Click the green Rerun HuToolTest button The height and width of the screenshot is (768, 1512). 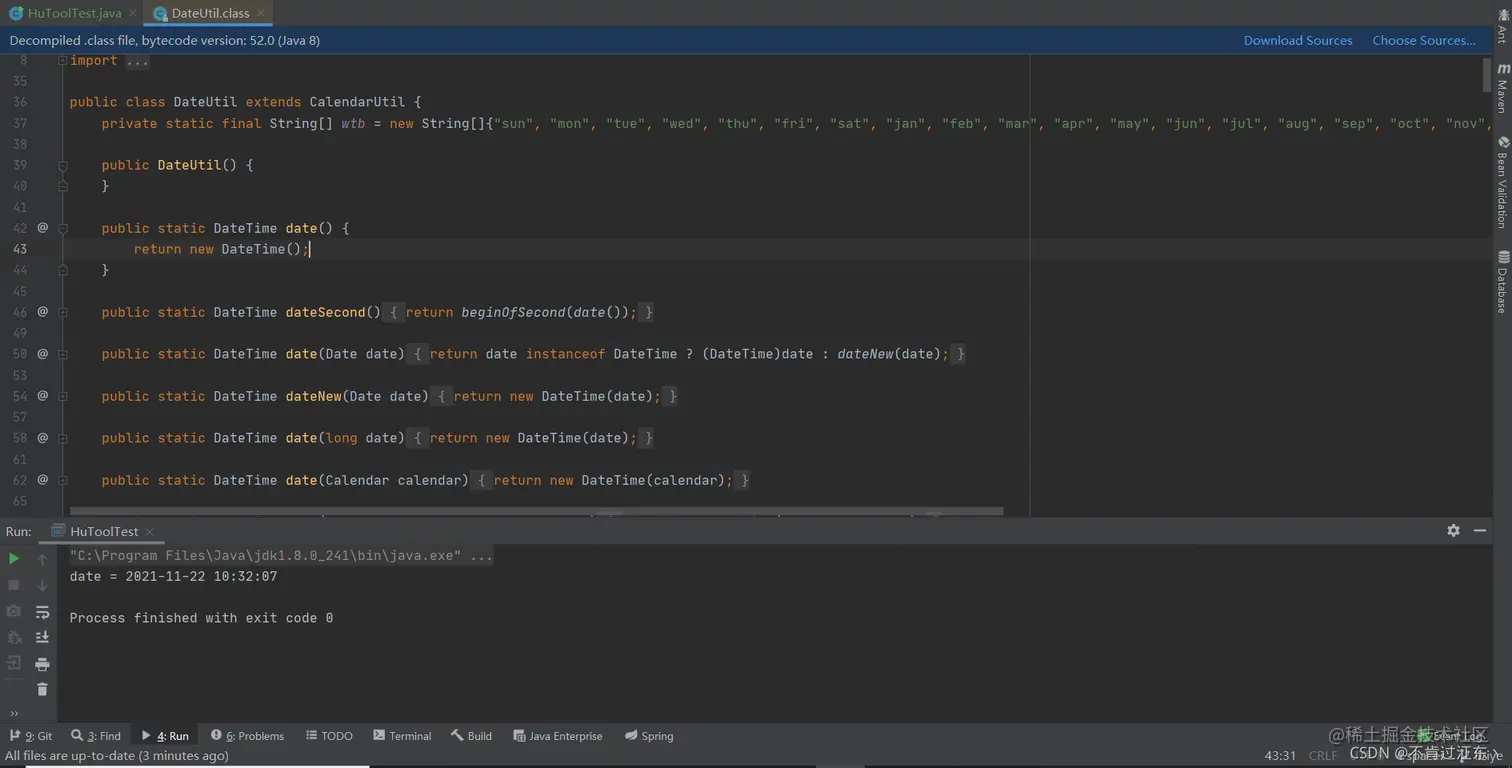pos(14,559)
